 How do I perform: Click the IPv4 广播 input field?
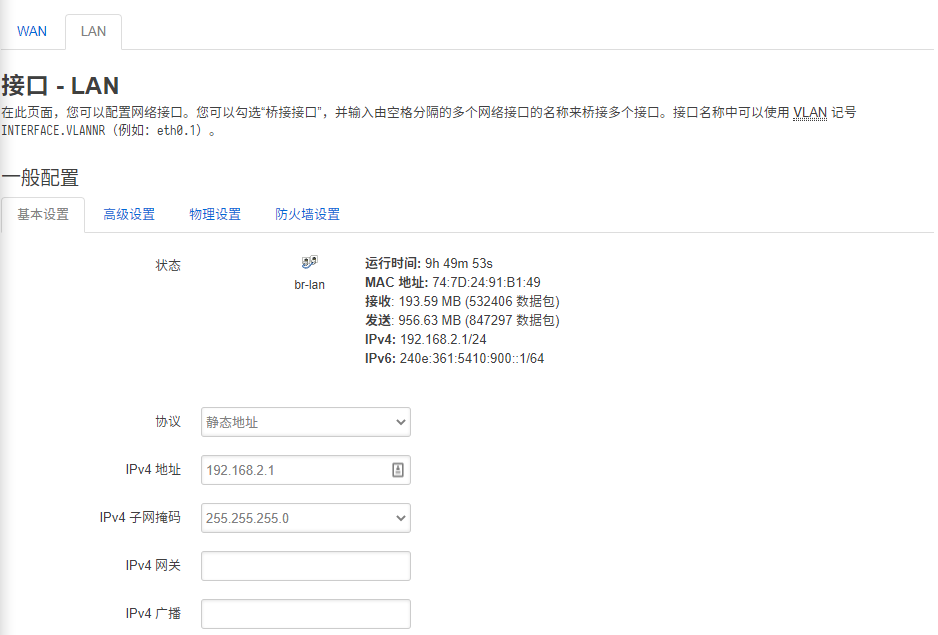tap(305, 613)
